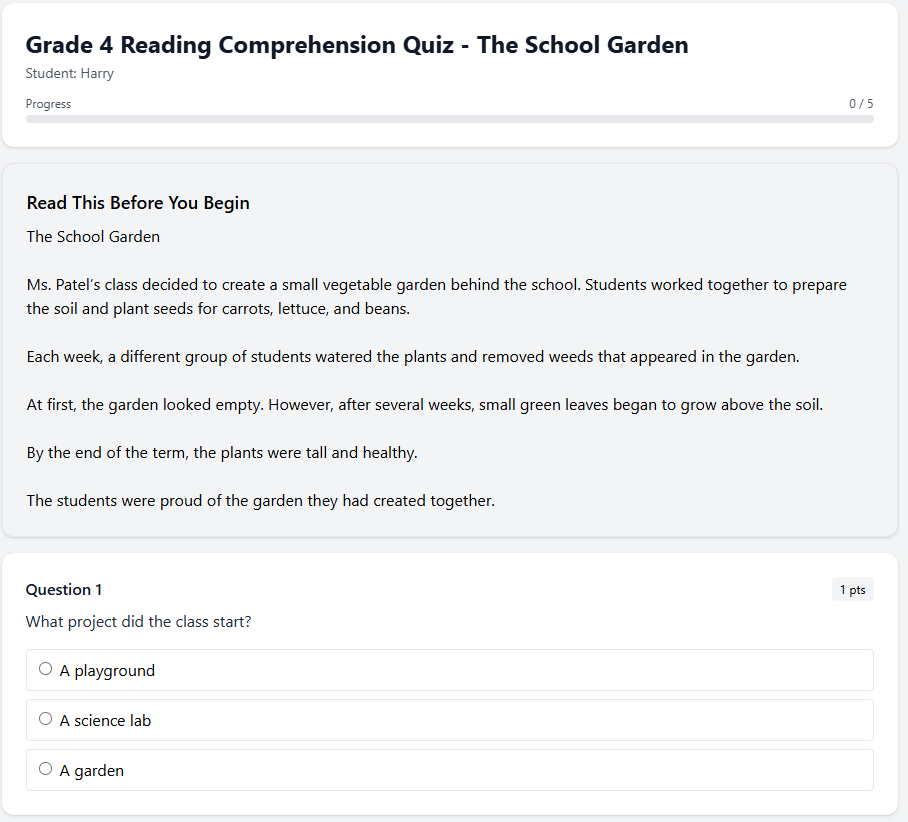The image size is (908, 822).
Task: Click the radio circle next to "A garden"
Action: point(45,768)
